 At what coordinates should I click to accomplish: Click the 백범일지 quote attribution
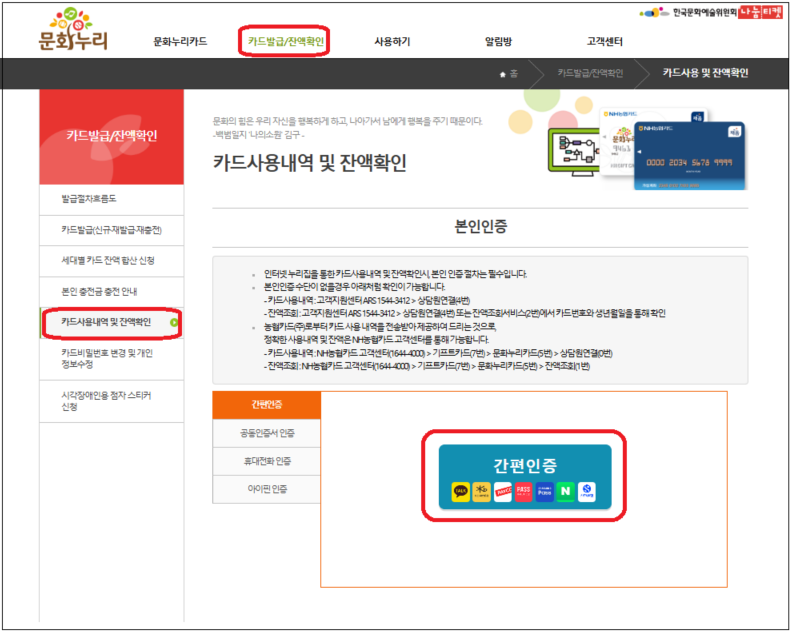point(259,135)
